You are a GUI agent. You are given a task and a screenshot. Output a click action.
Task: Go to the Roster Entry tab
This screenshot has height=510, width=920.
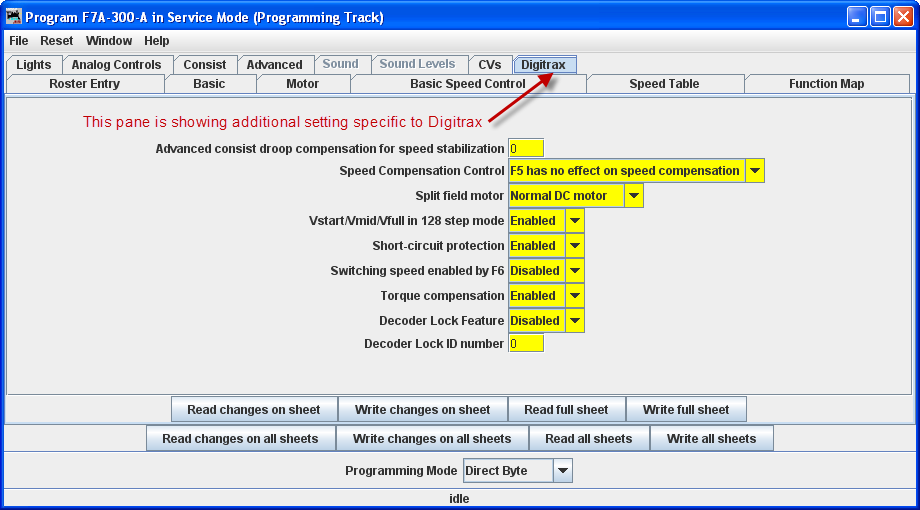(84, 84)
